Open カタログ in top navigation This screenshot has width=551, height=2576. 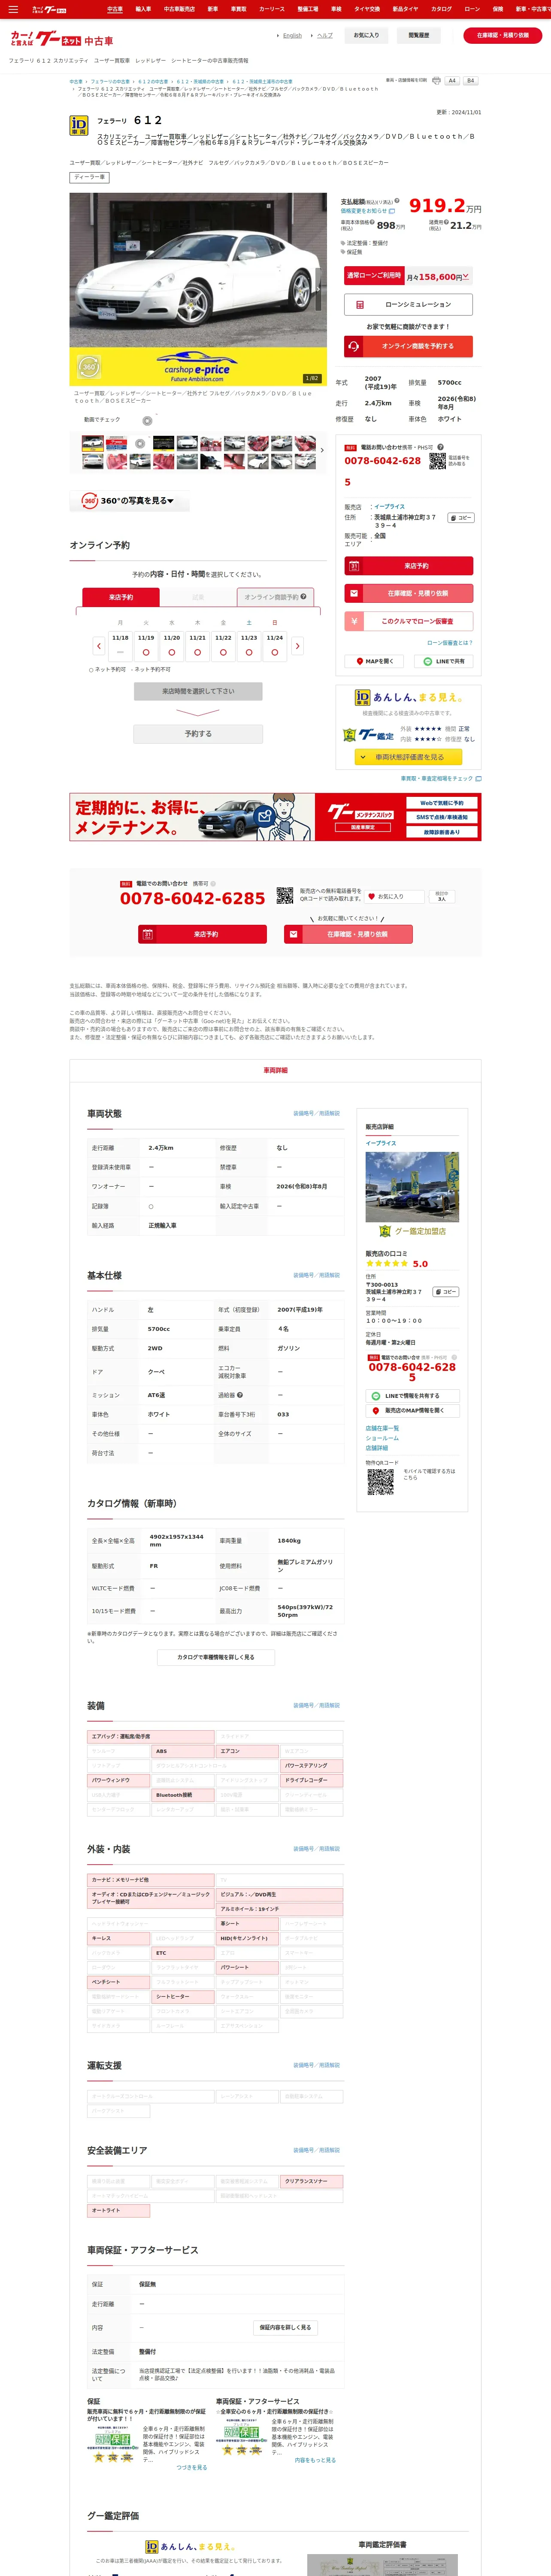(x=441, y=9)
